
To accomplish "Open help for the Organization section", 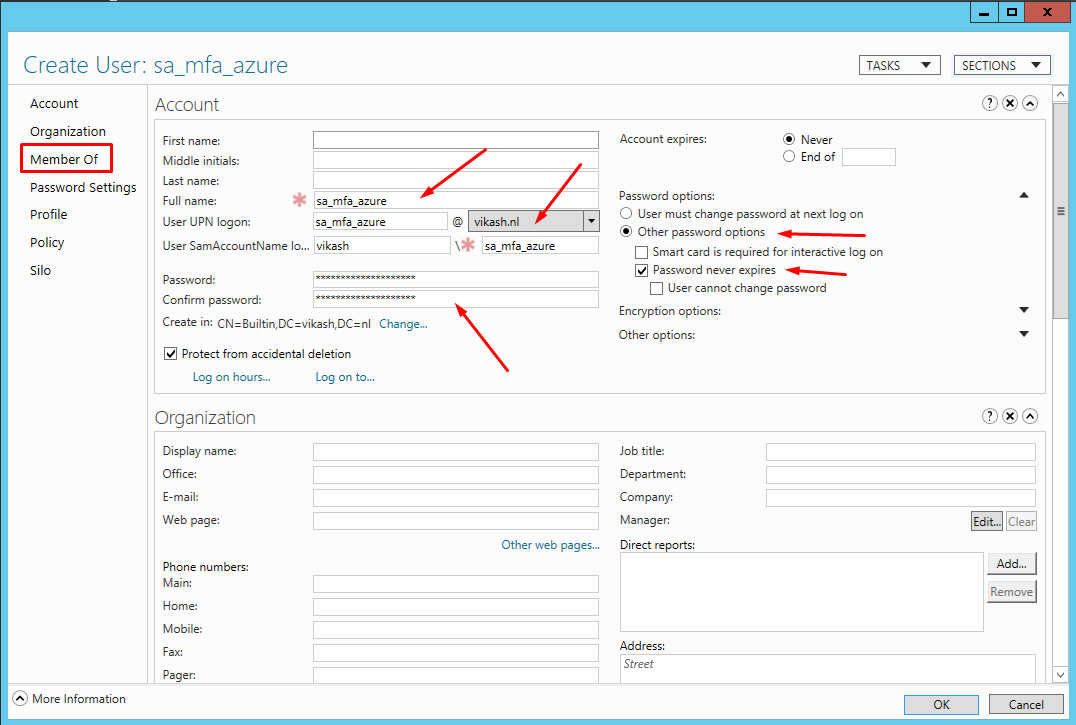I will 990,416.
